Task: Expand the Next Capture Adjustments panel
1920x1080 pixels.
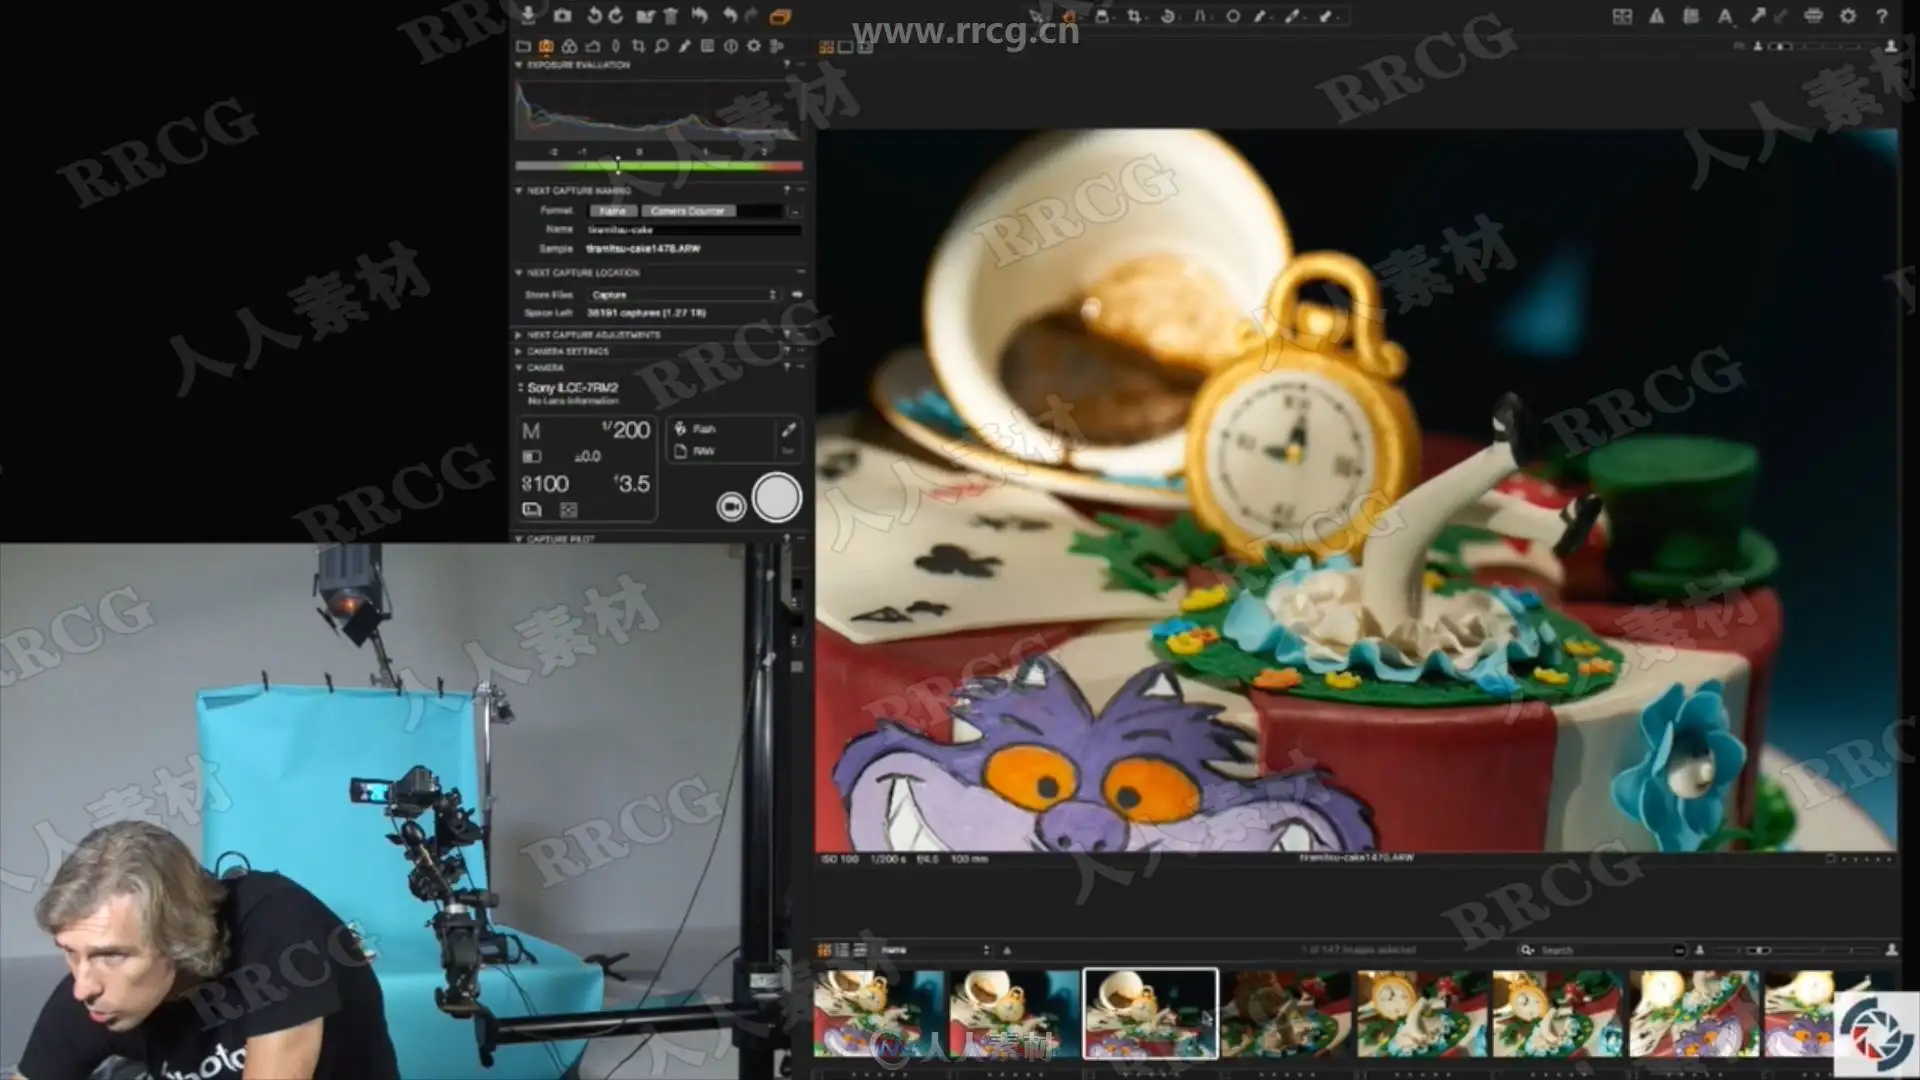Action: click(x=593, y=335)
